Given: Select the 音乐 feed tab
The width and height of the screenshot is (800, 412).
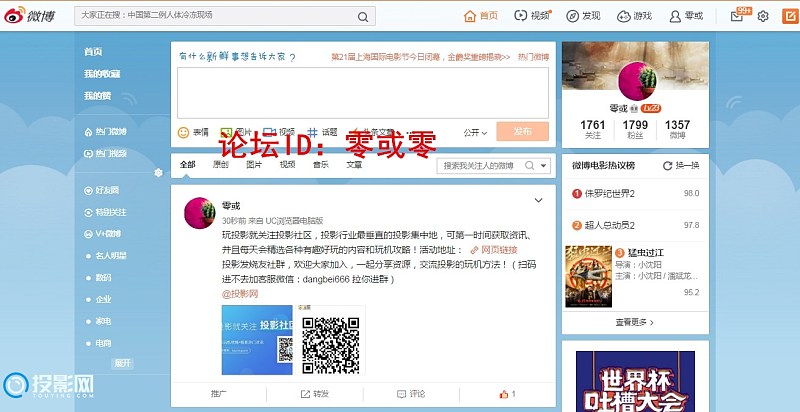Looking at the screenshot, I should point(320,165).
